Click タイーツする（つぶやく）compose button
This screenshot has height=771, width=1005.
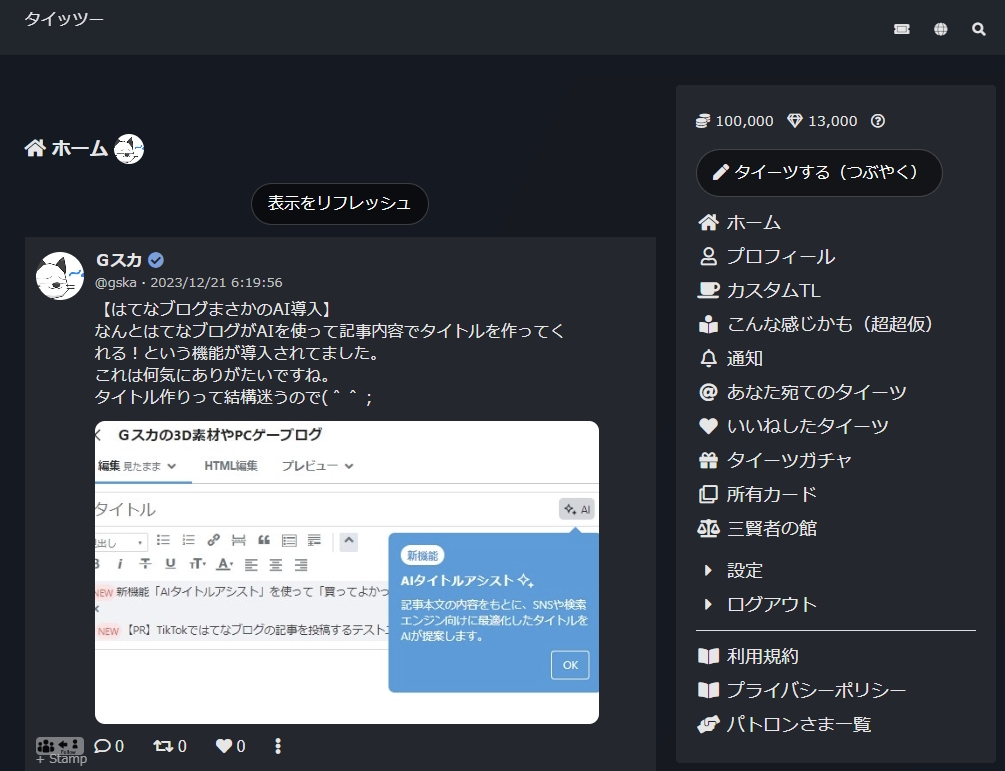819,172
